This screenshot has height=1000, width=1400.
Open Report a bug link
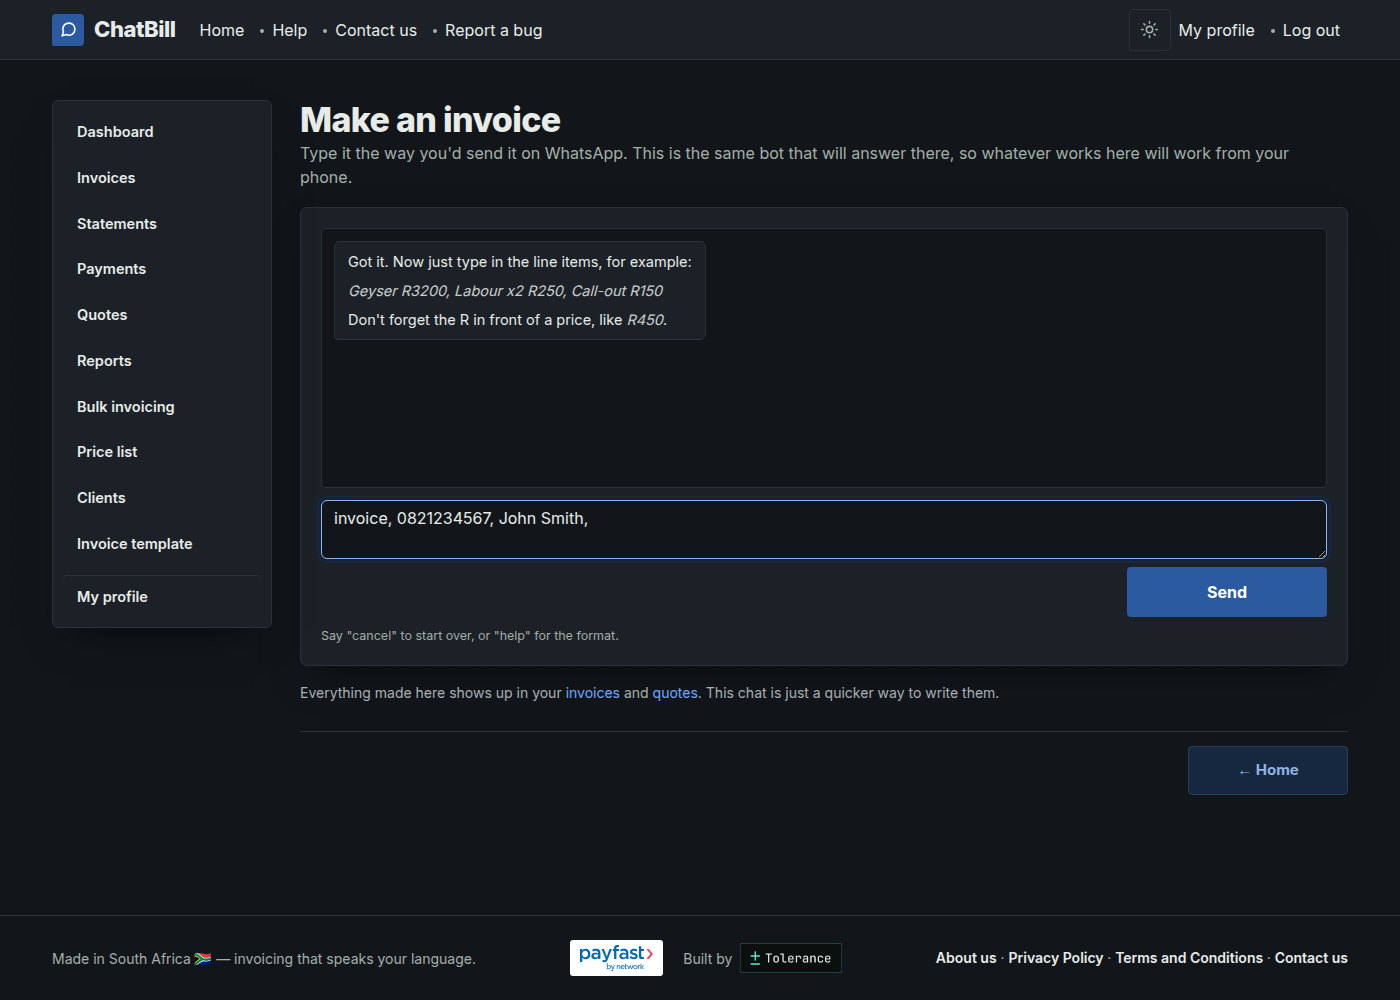coord(494,30)
